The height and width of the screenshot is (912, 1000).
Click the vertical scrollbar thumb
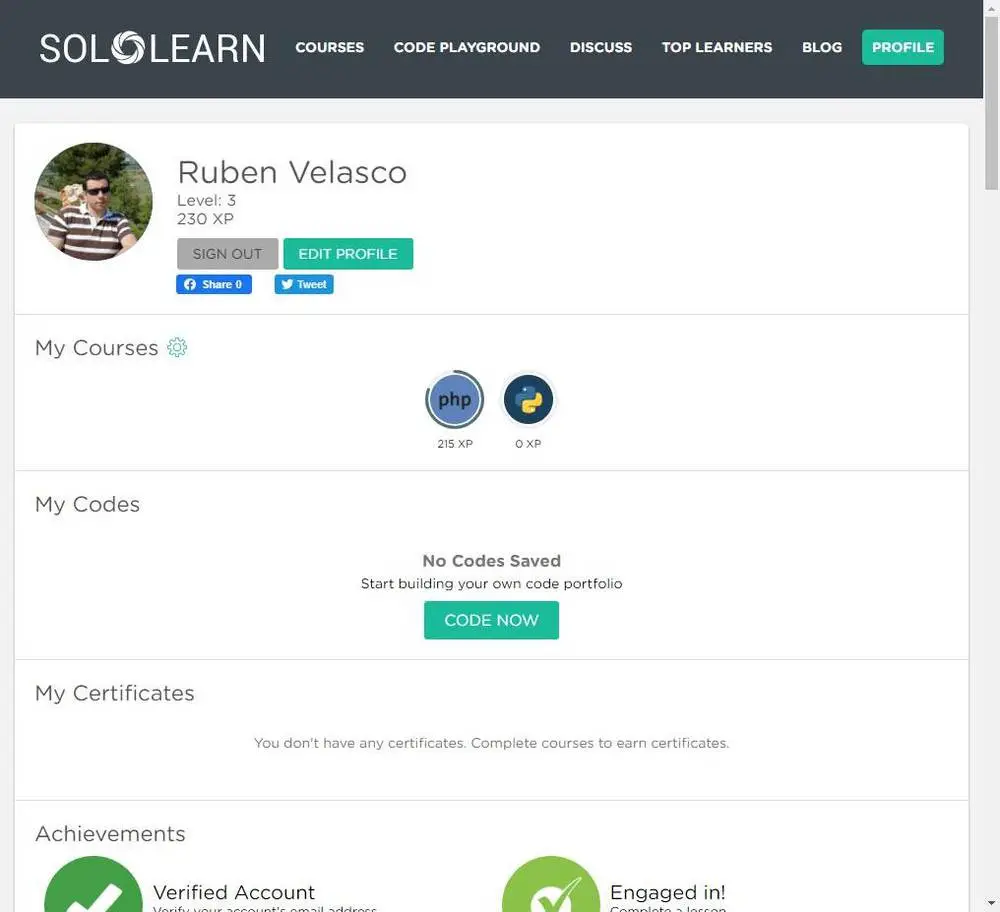click(991, 103)
